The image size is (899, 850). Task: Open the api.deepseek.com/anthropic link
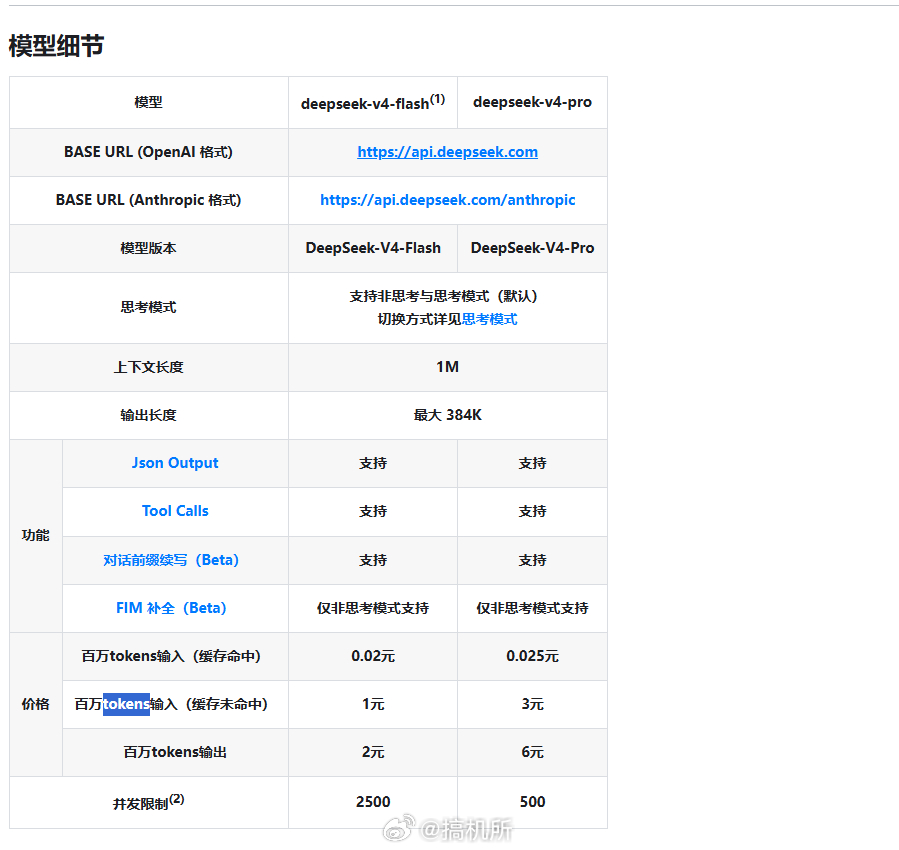(x=447, y=200)
